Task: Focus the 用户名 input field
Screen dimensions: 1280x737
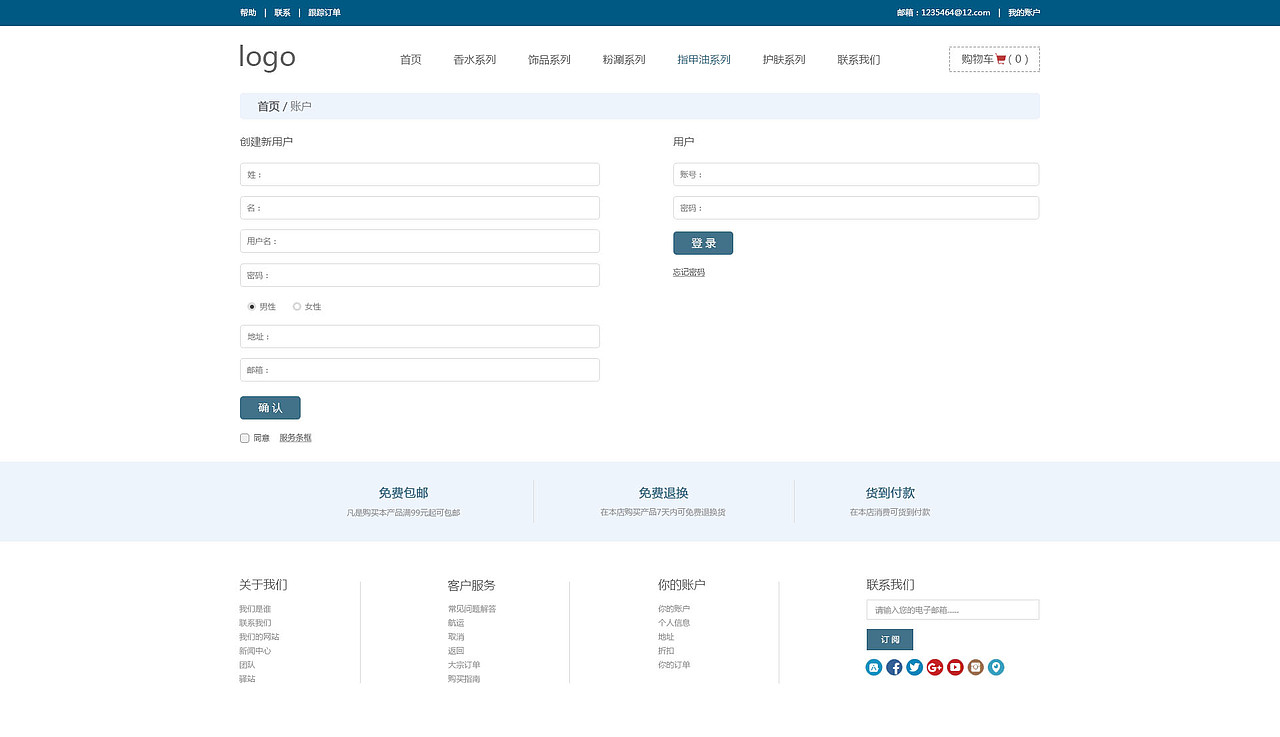Action: pyautogui.click(x=420, y=241)
